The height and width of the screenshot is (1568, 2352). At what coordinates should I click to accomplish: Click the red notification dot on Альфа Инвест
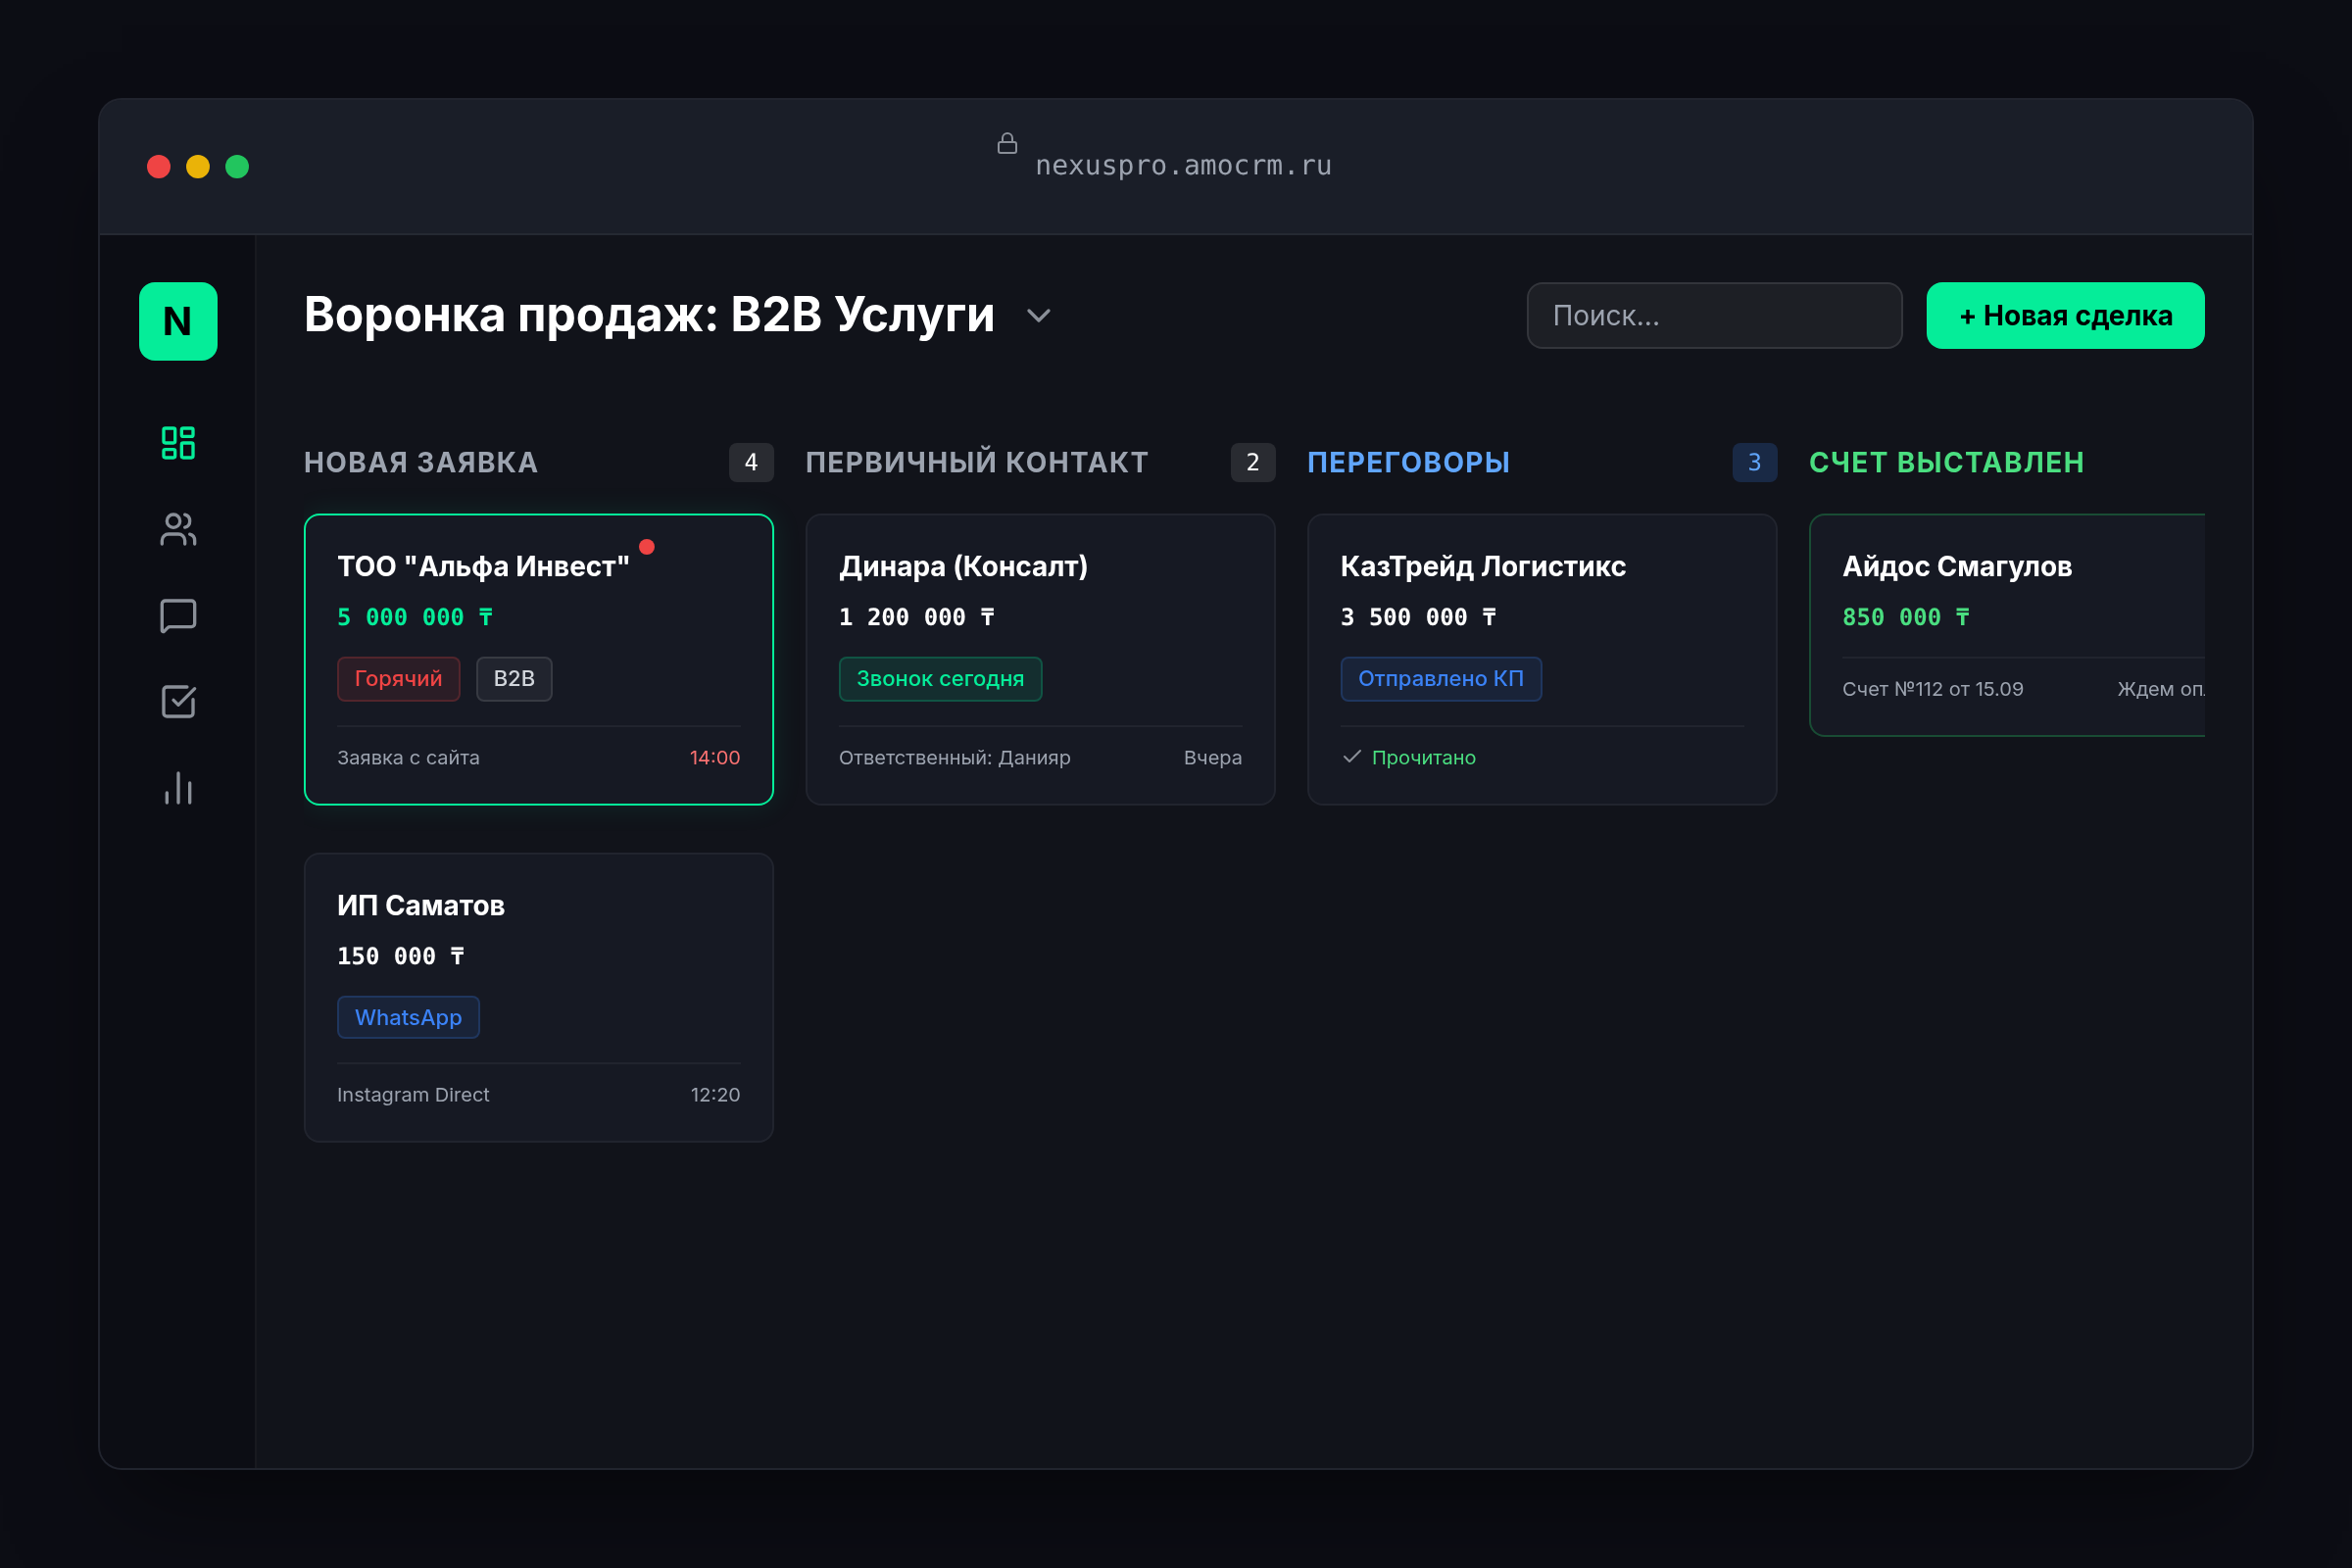click(x=647, y=547)
